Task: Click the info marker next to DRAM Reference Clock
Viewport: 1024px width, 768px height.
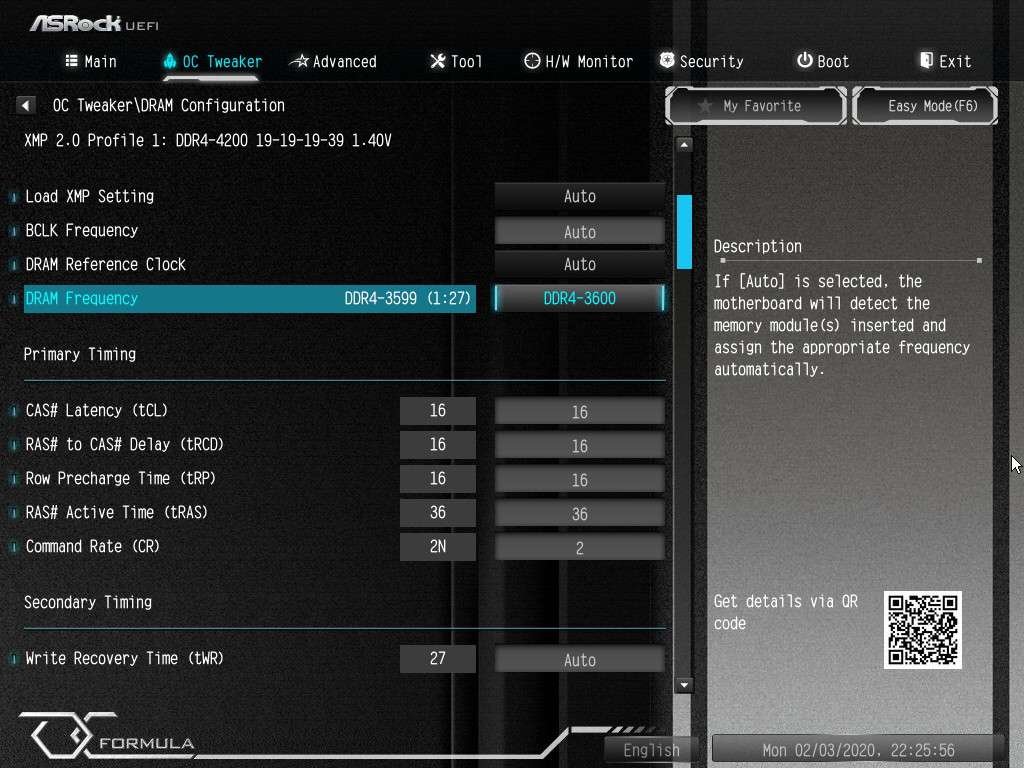Action: pyautogui.click(x=13, y=264)
